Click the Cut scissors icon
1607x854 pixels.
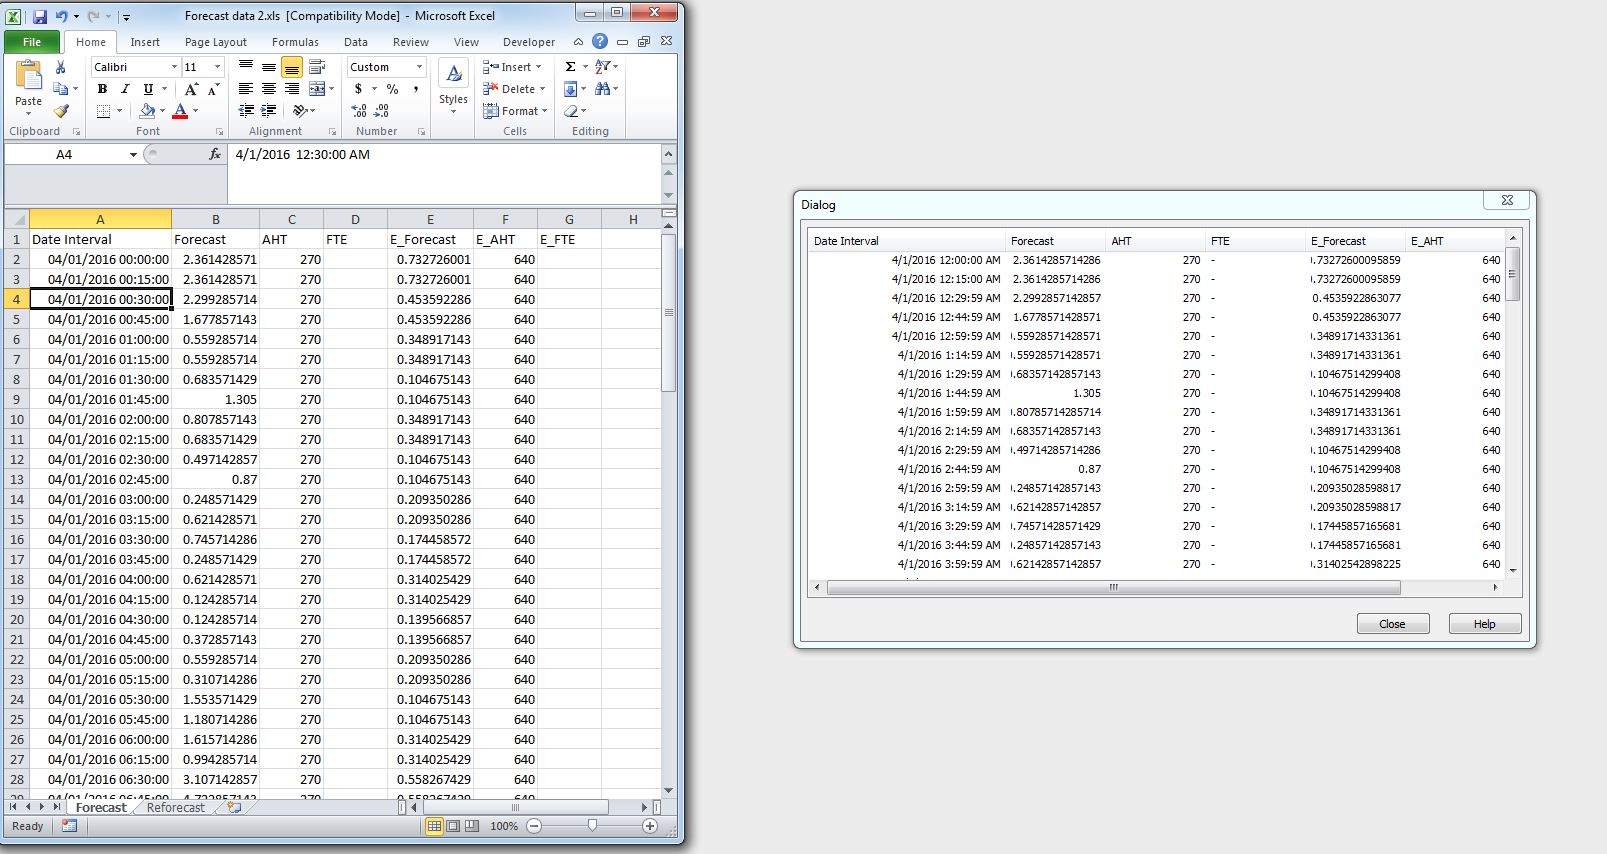click(x=60, y=67)
